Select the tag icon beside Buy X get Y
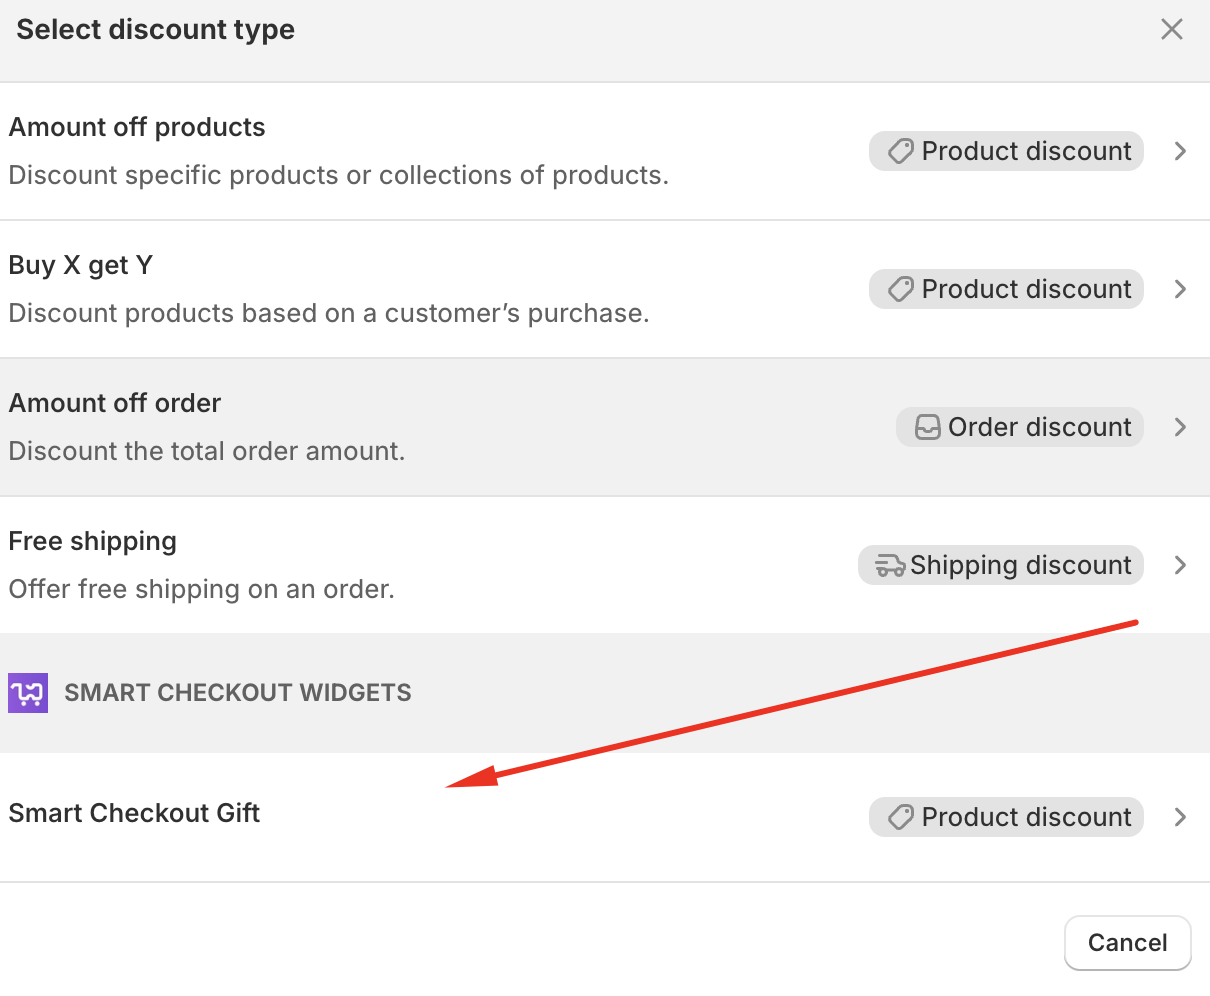The image size is (1210, 996). coord(900,289)
